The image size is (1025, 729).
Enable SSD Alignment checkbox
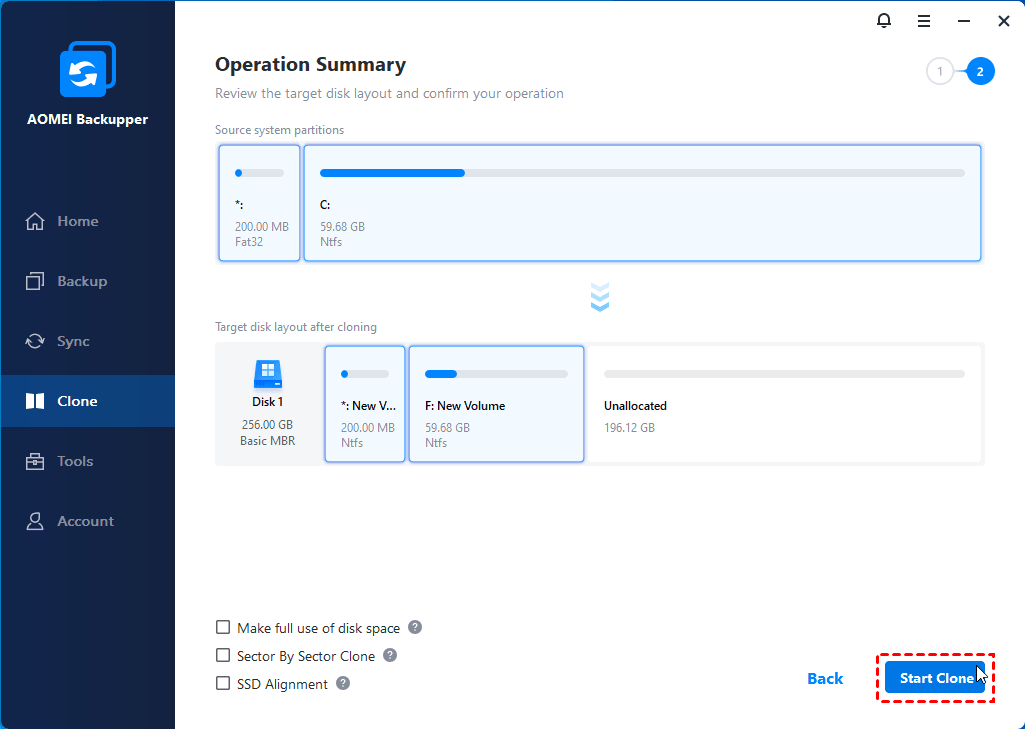click(223, 683)
